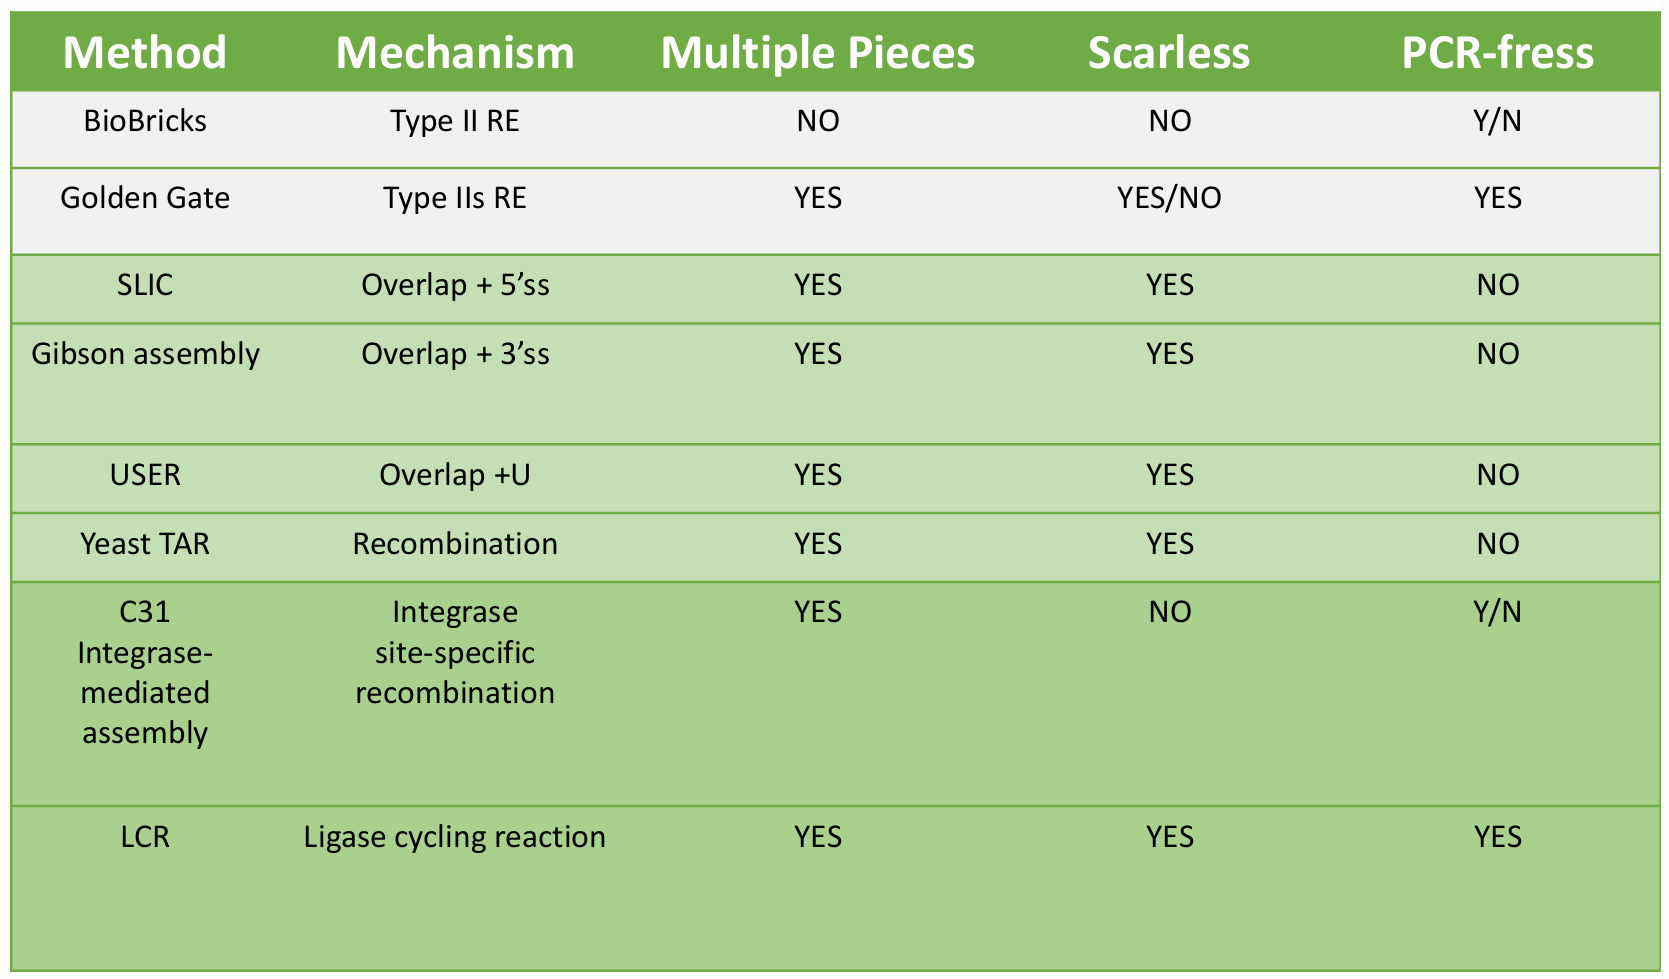
Task: Click the BioBricks method cell
Action: (145, 121)
